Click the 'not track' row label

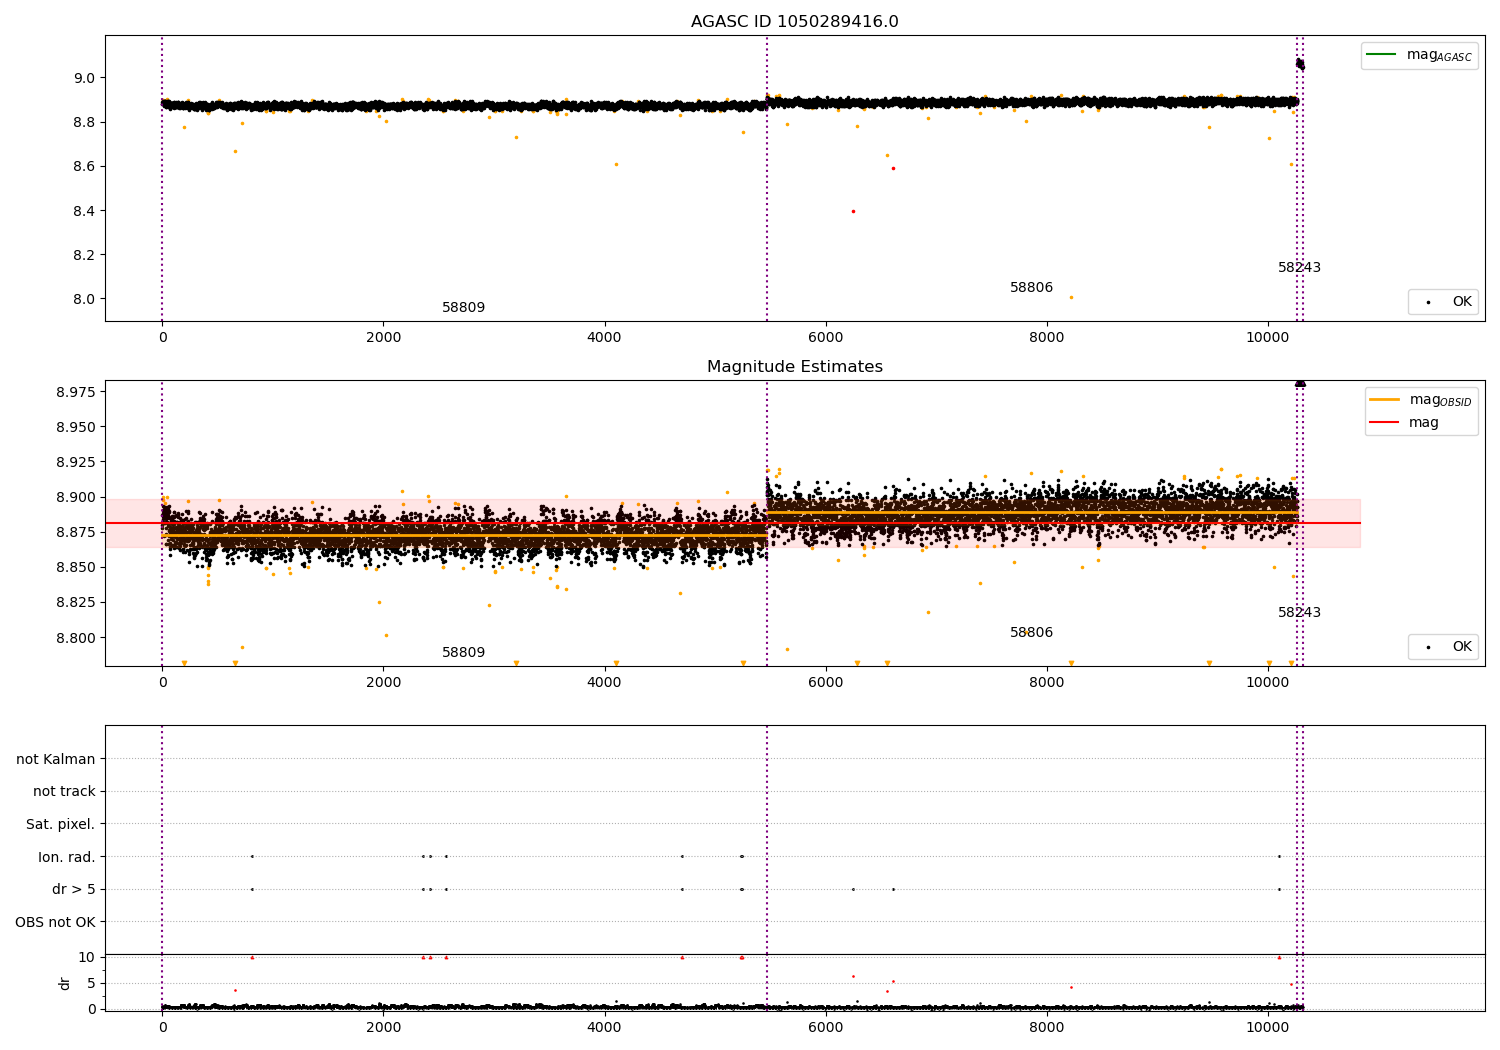(64, 792)
